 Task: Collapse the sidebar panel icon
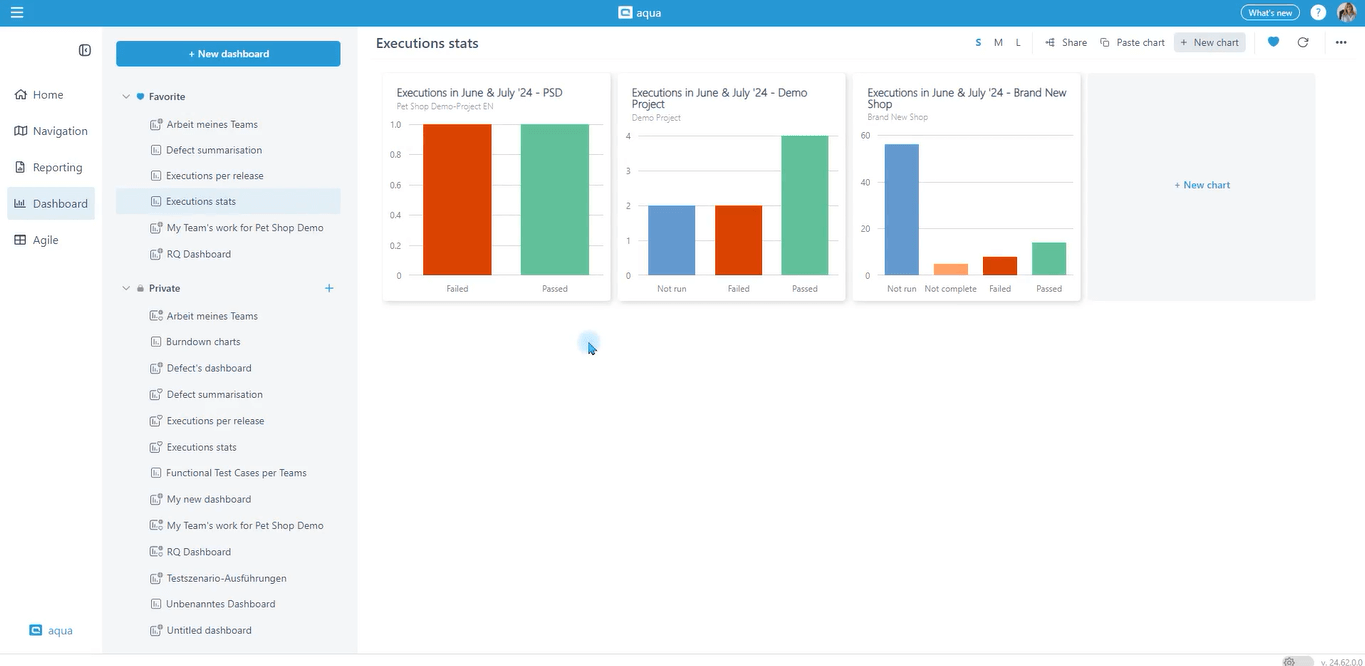pyautogui.click(x=85, y=50)
